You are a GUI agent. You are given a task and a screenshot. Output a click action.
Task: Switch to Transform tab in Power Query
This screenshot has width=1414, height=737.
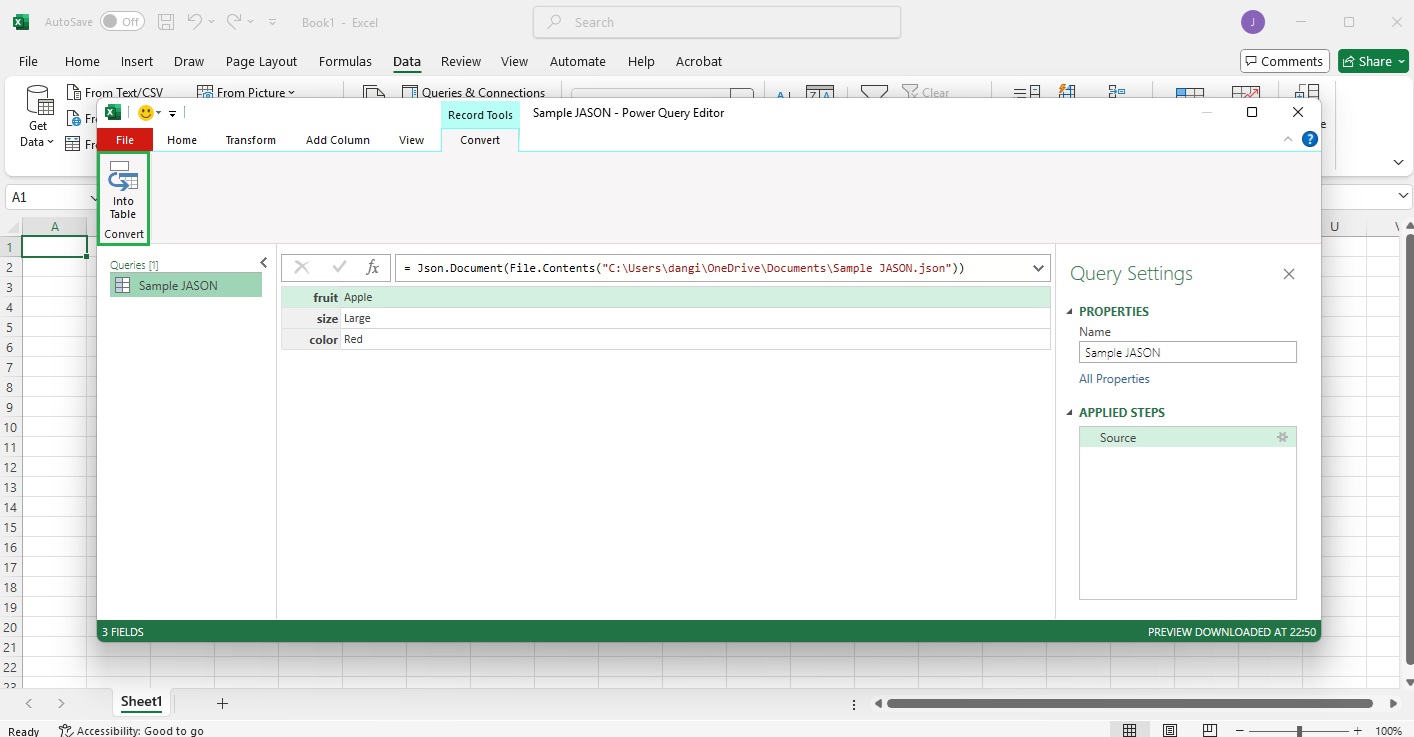(250, 140)
